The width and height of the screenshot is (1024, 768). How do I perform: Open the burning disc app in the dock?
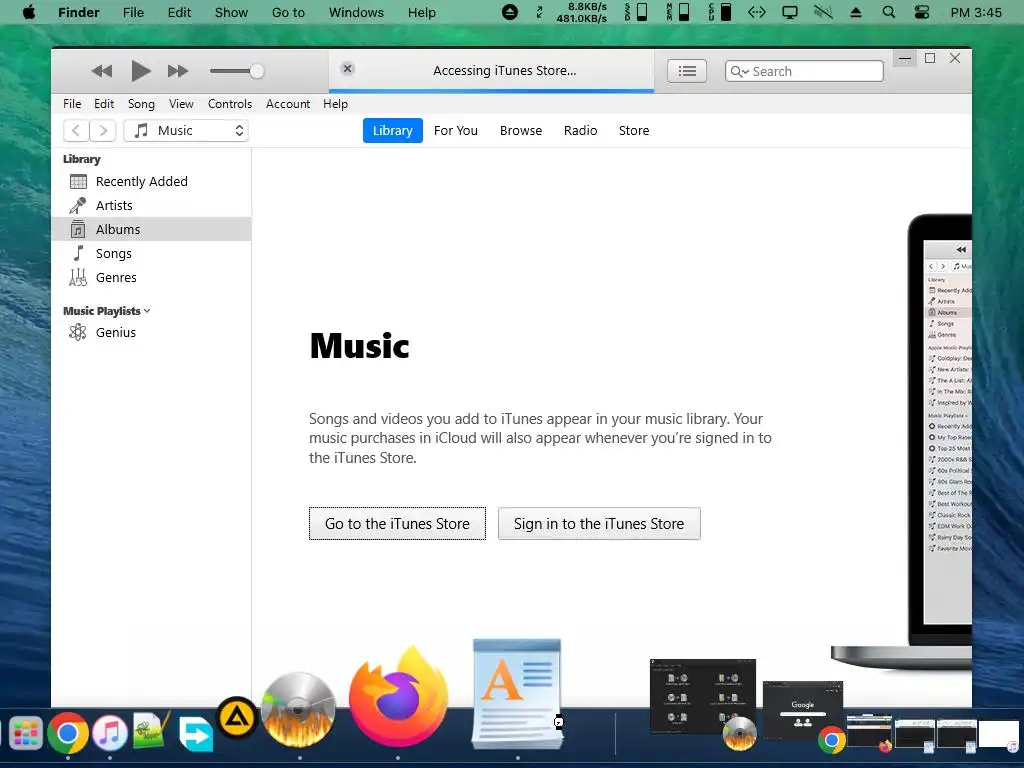298,710
